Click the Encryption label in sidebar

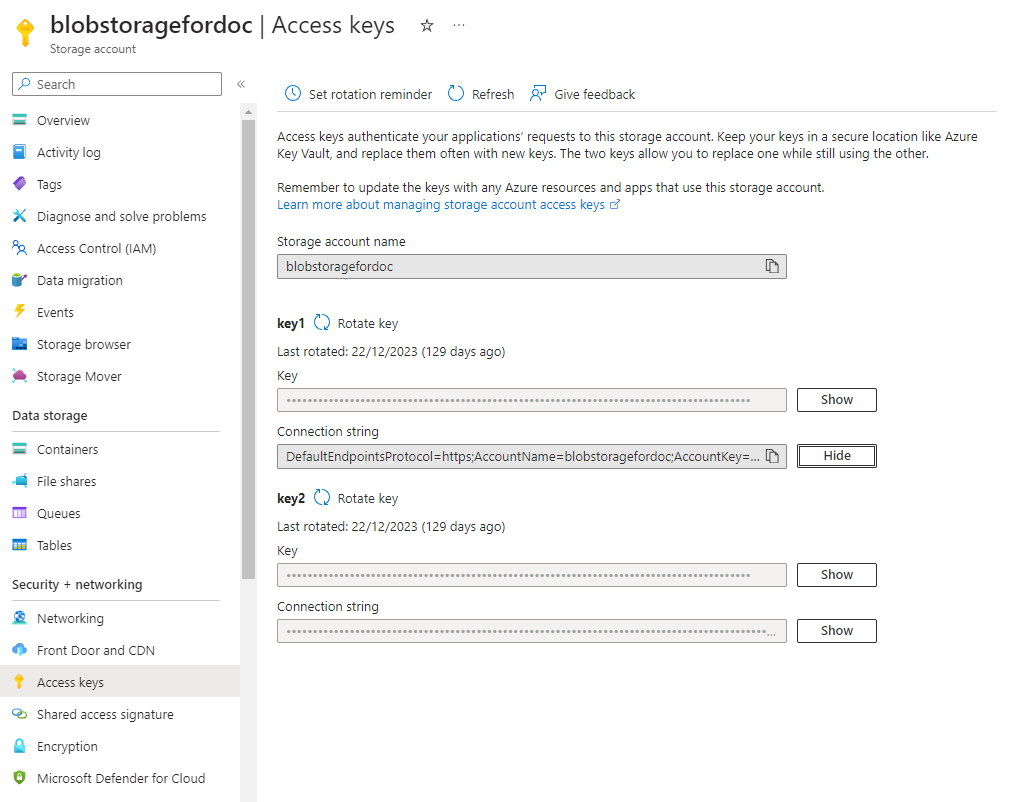click(x=68, y=746)
